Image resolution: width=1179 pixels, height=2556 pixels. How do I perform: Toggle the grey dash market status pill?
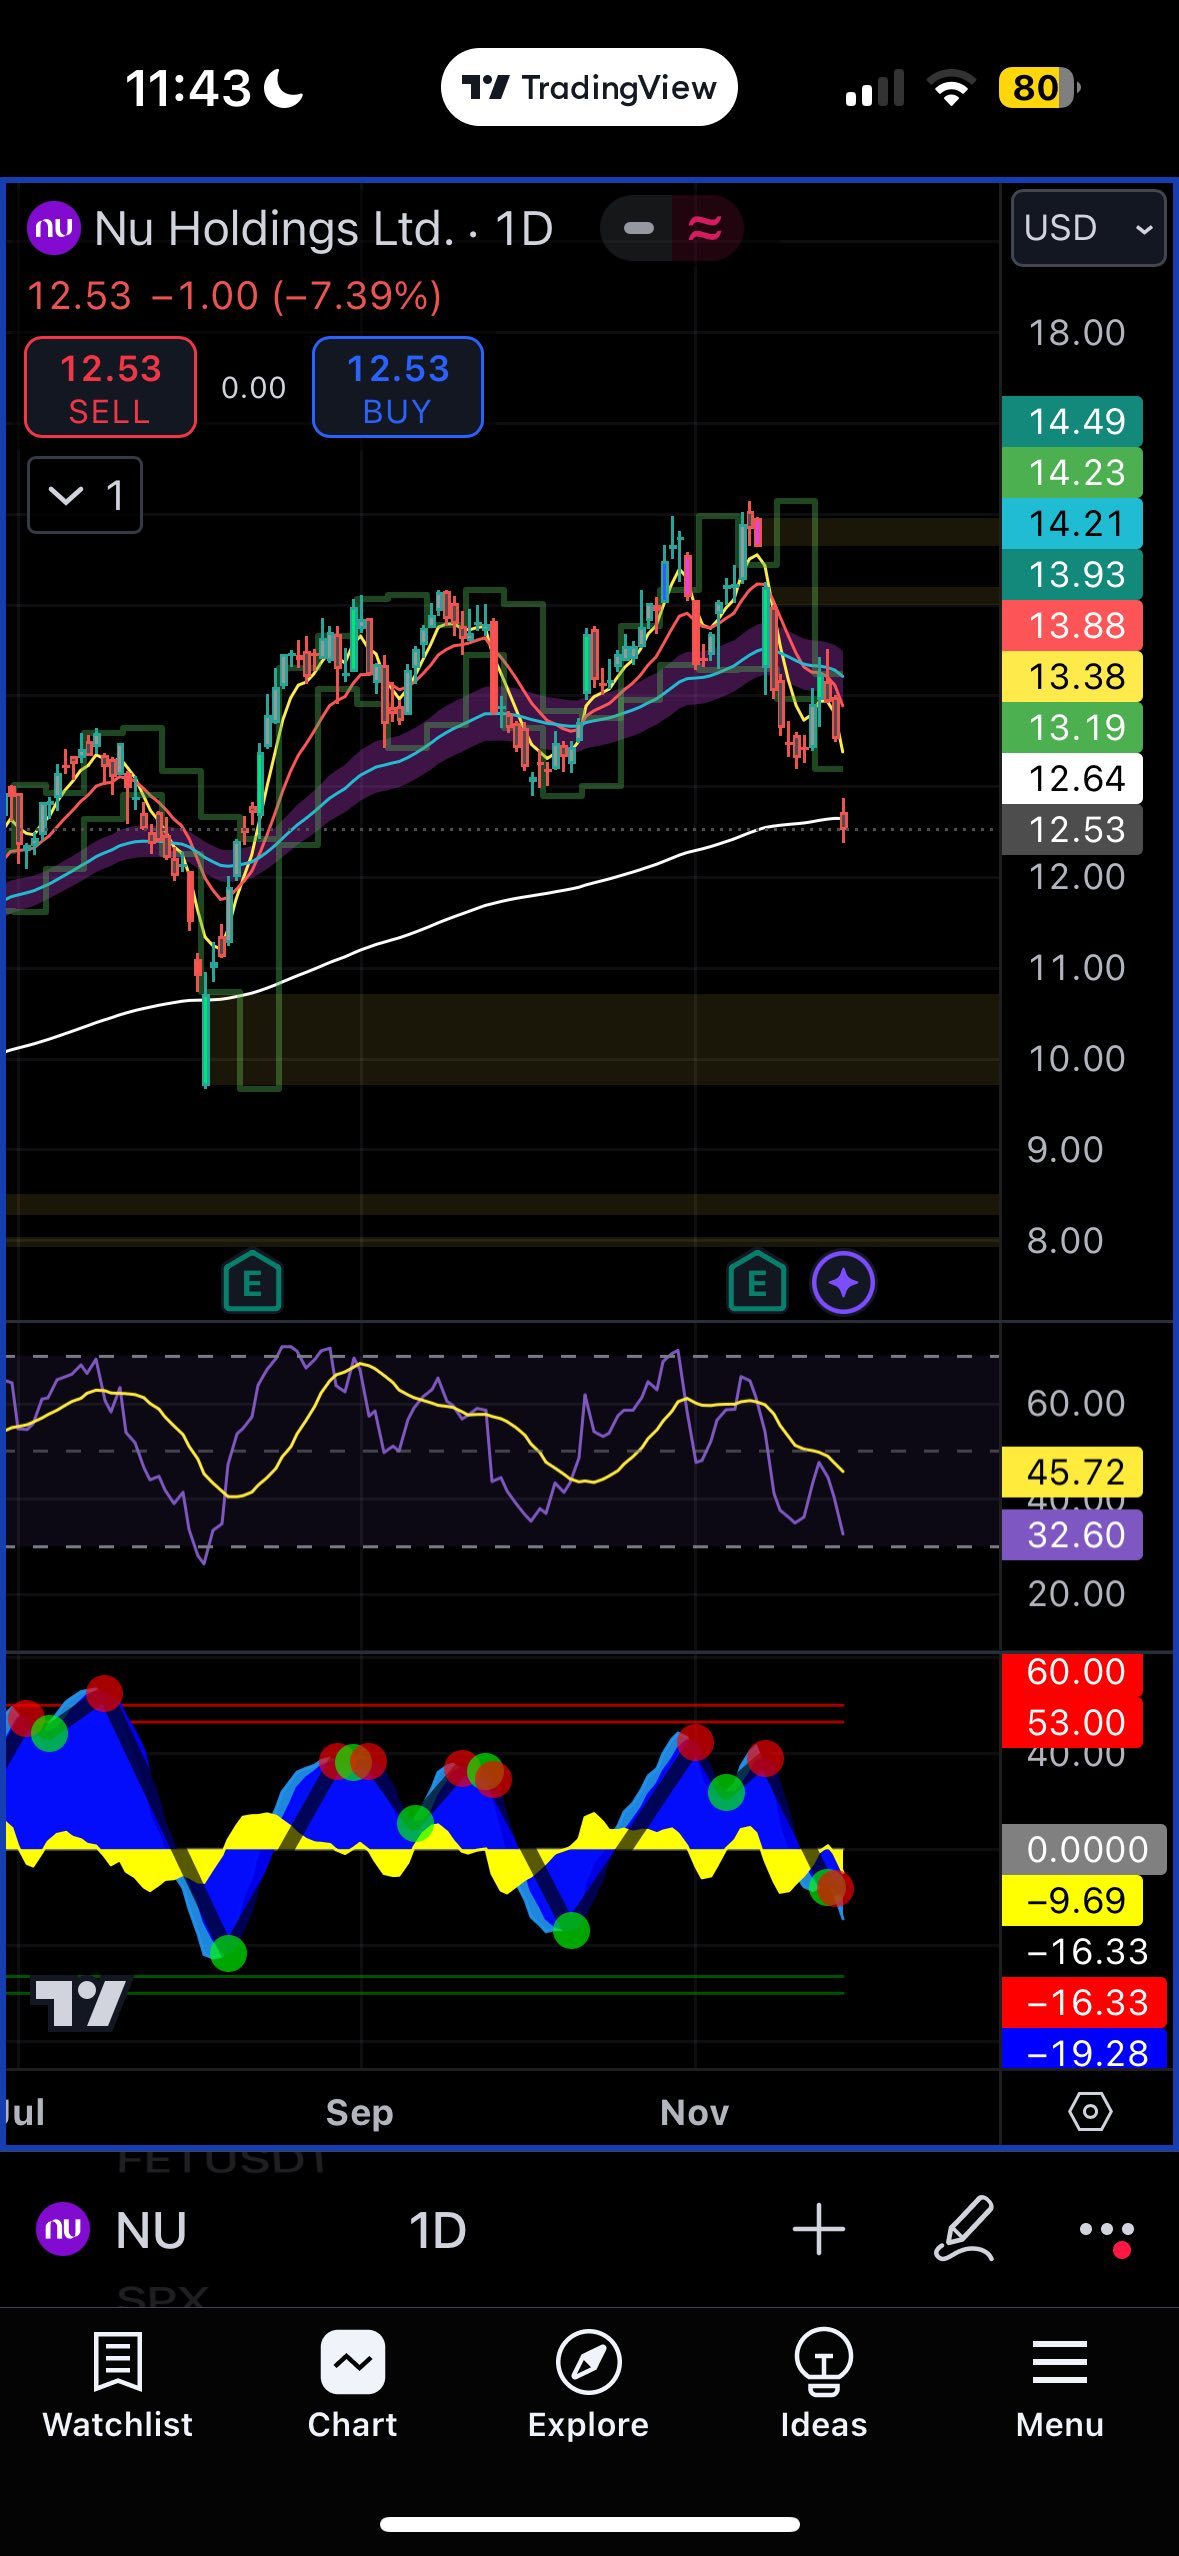pos(638,229)
